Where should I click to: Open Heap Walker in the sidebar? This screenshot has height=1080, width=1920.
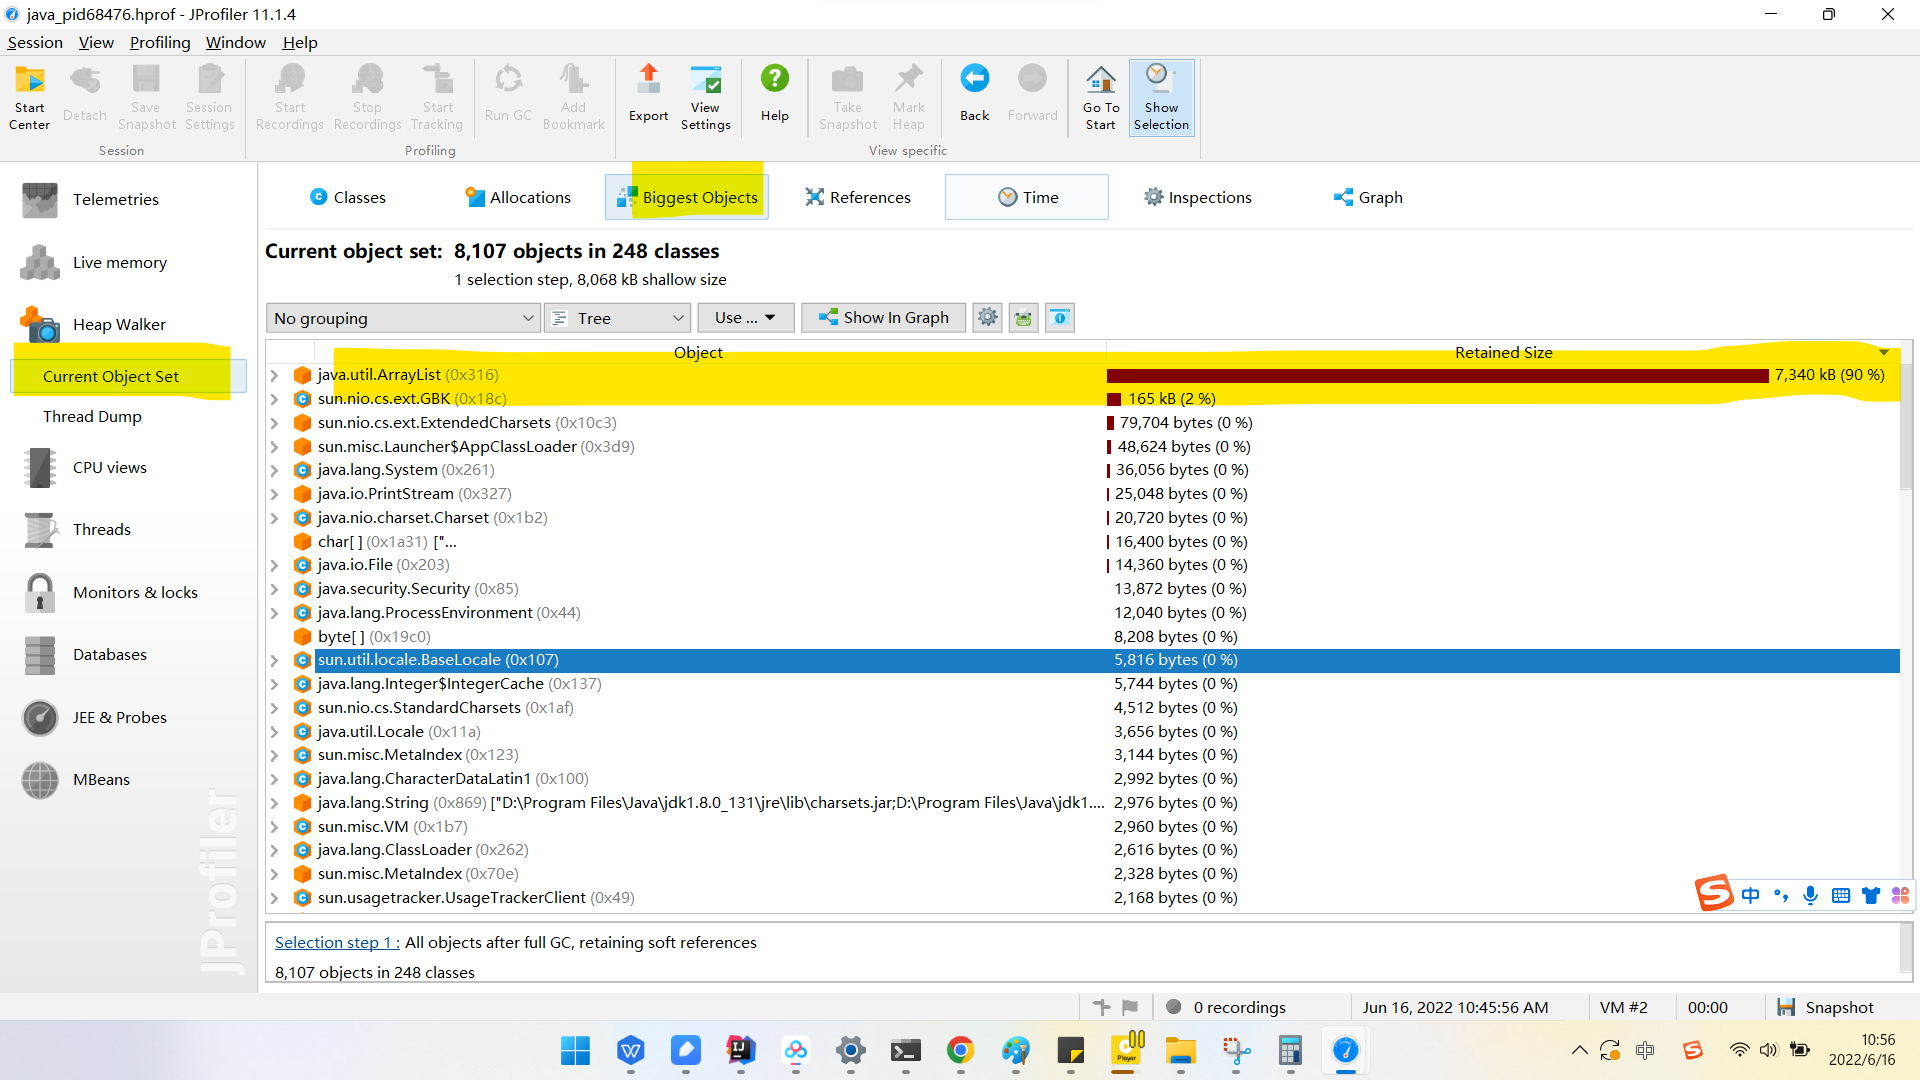click(x=119, y=324)
